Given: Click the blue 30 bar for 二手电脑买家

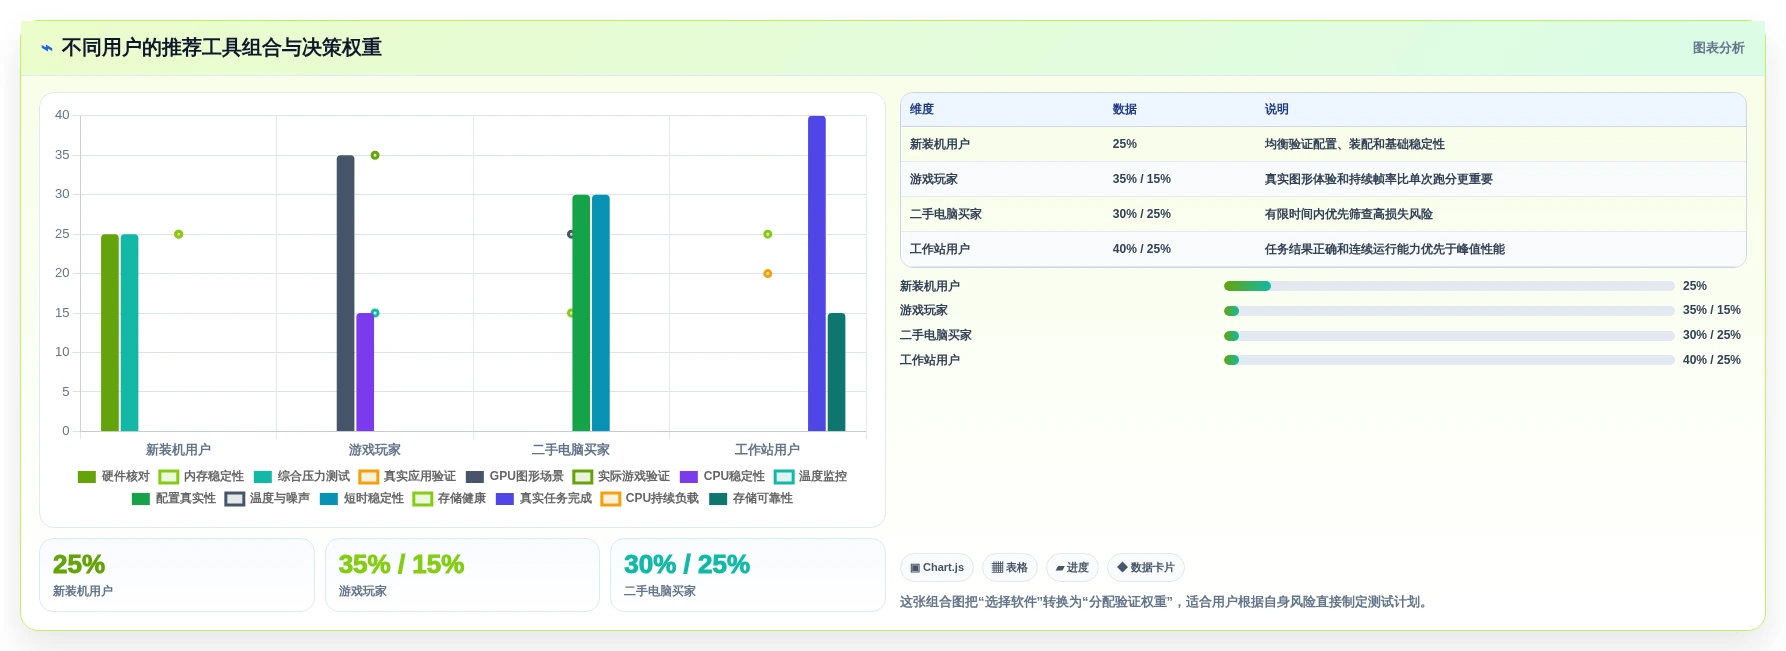Looking at the screenshot, I should [x=601, y=313].
